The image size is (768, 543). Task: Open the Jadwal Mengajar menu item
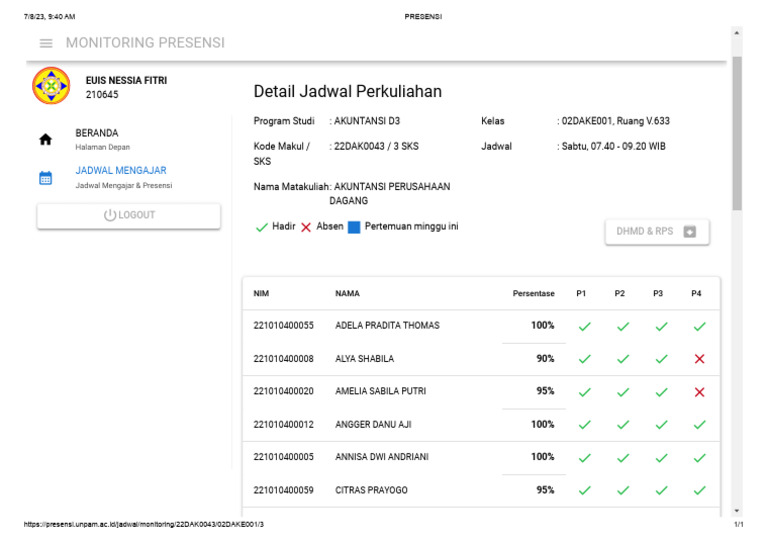121,177
